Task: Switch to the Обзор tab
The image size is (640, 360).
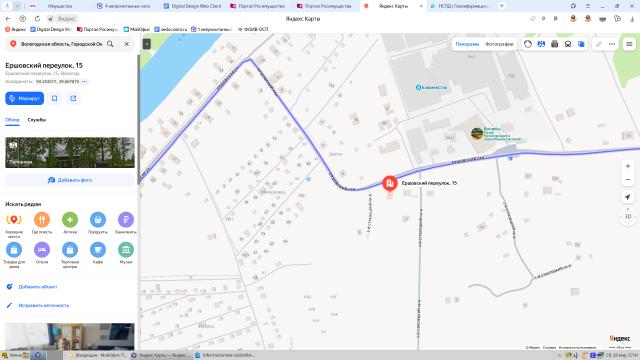Action: click(x=12, y=120)
